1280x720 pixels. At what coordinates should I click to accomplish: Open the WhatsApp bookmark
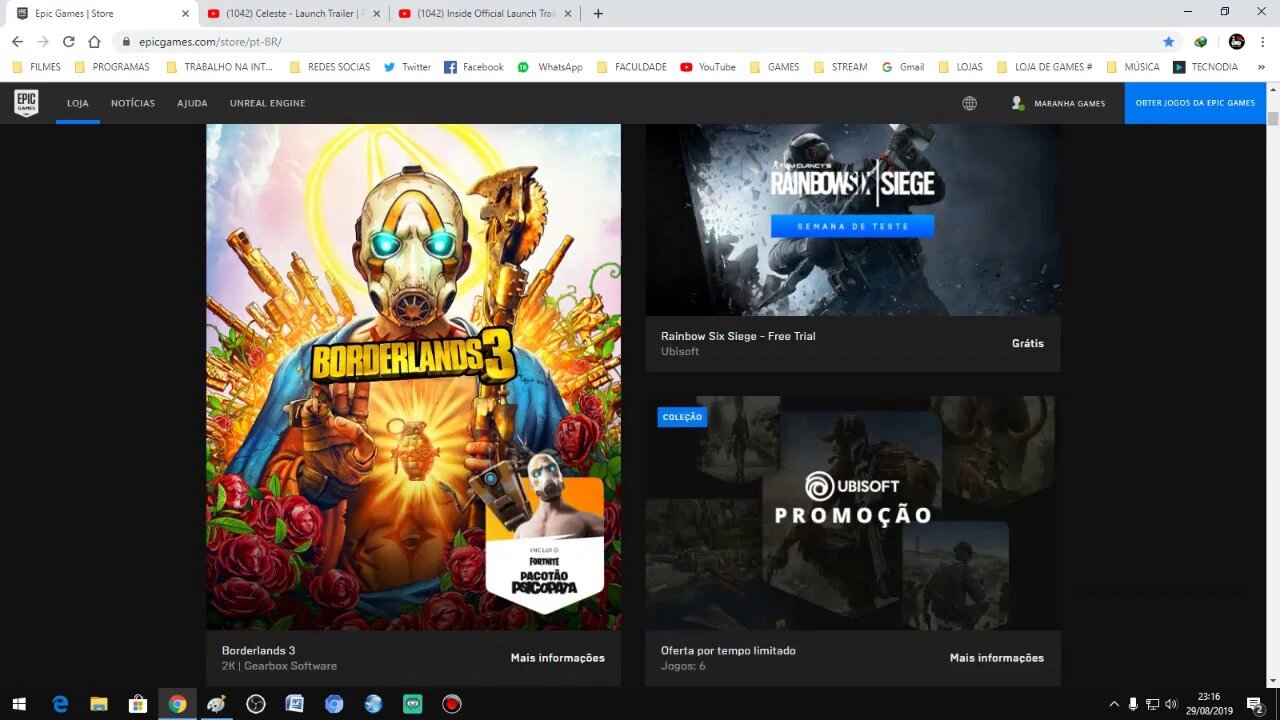549,67
